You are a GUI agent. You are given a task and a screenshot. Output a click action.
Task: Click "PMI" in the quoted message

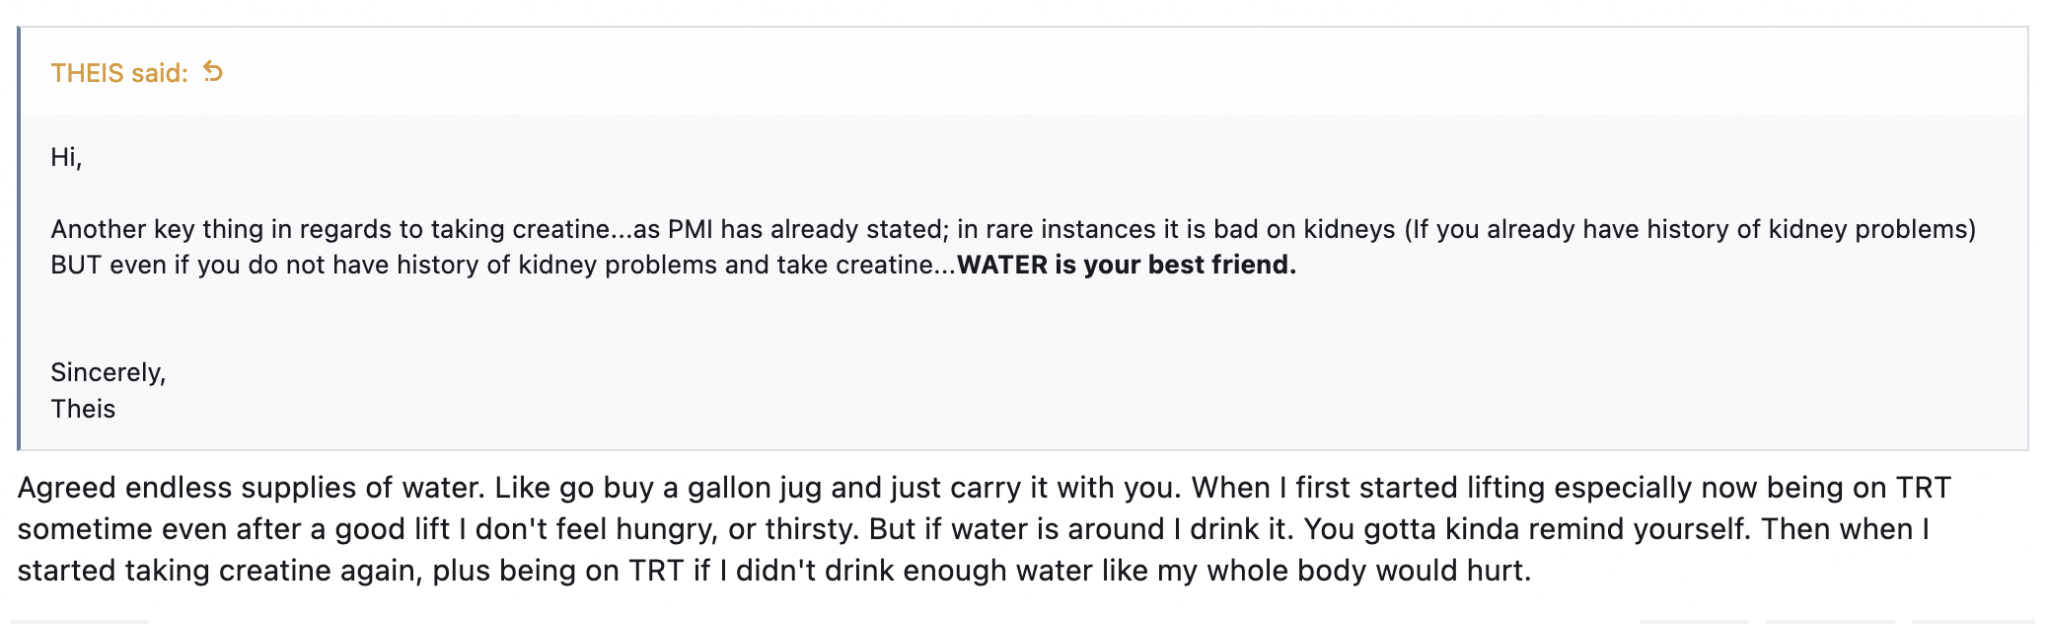(x=690, y=229)
